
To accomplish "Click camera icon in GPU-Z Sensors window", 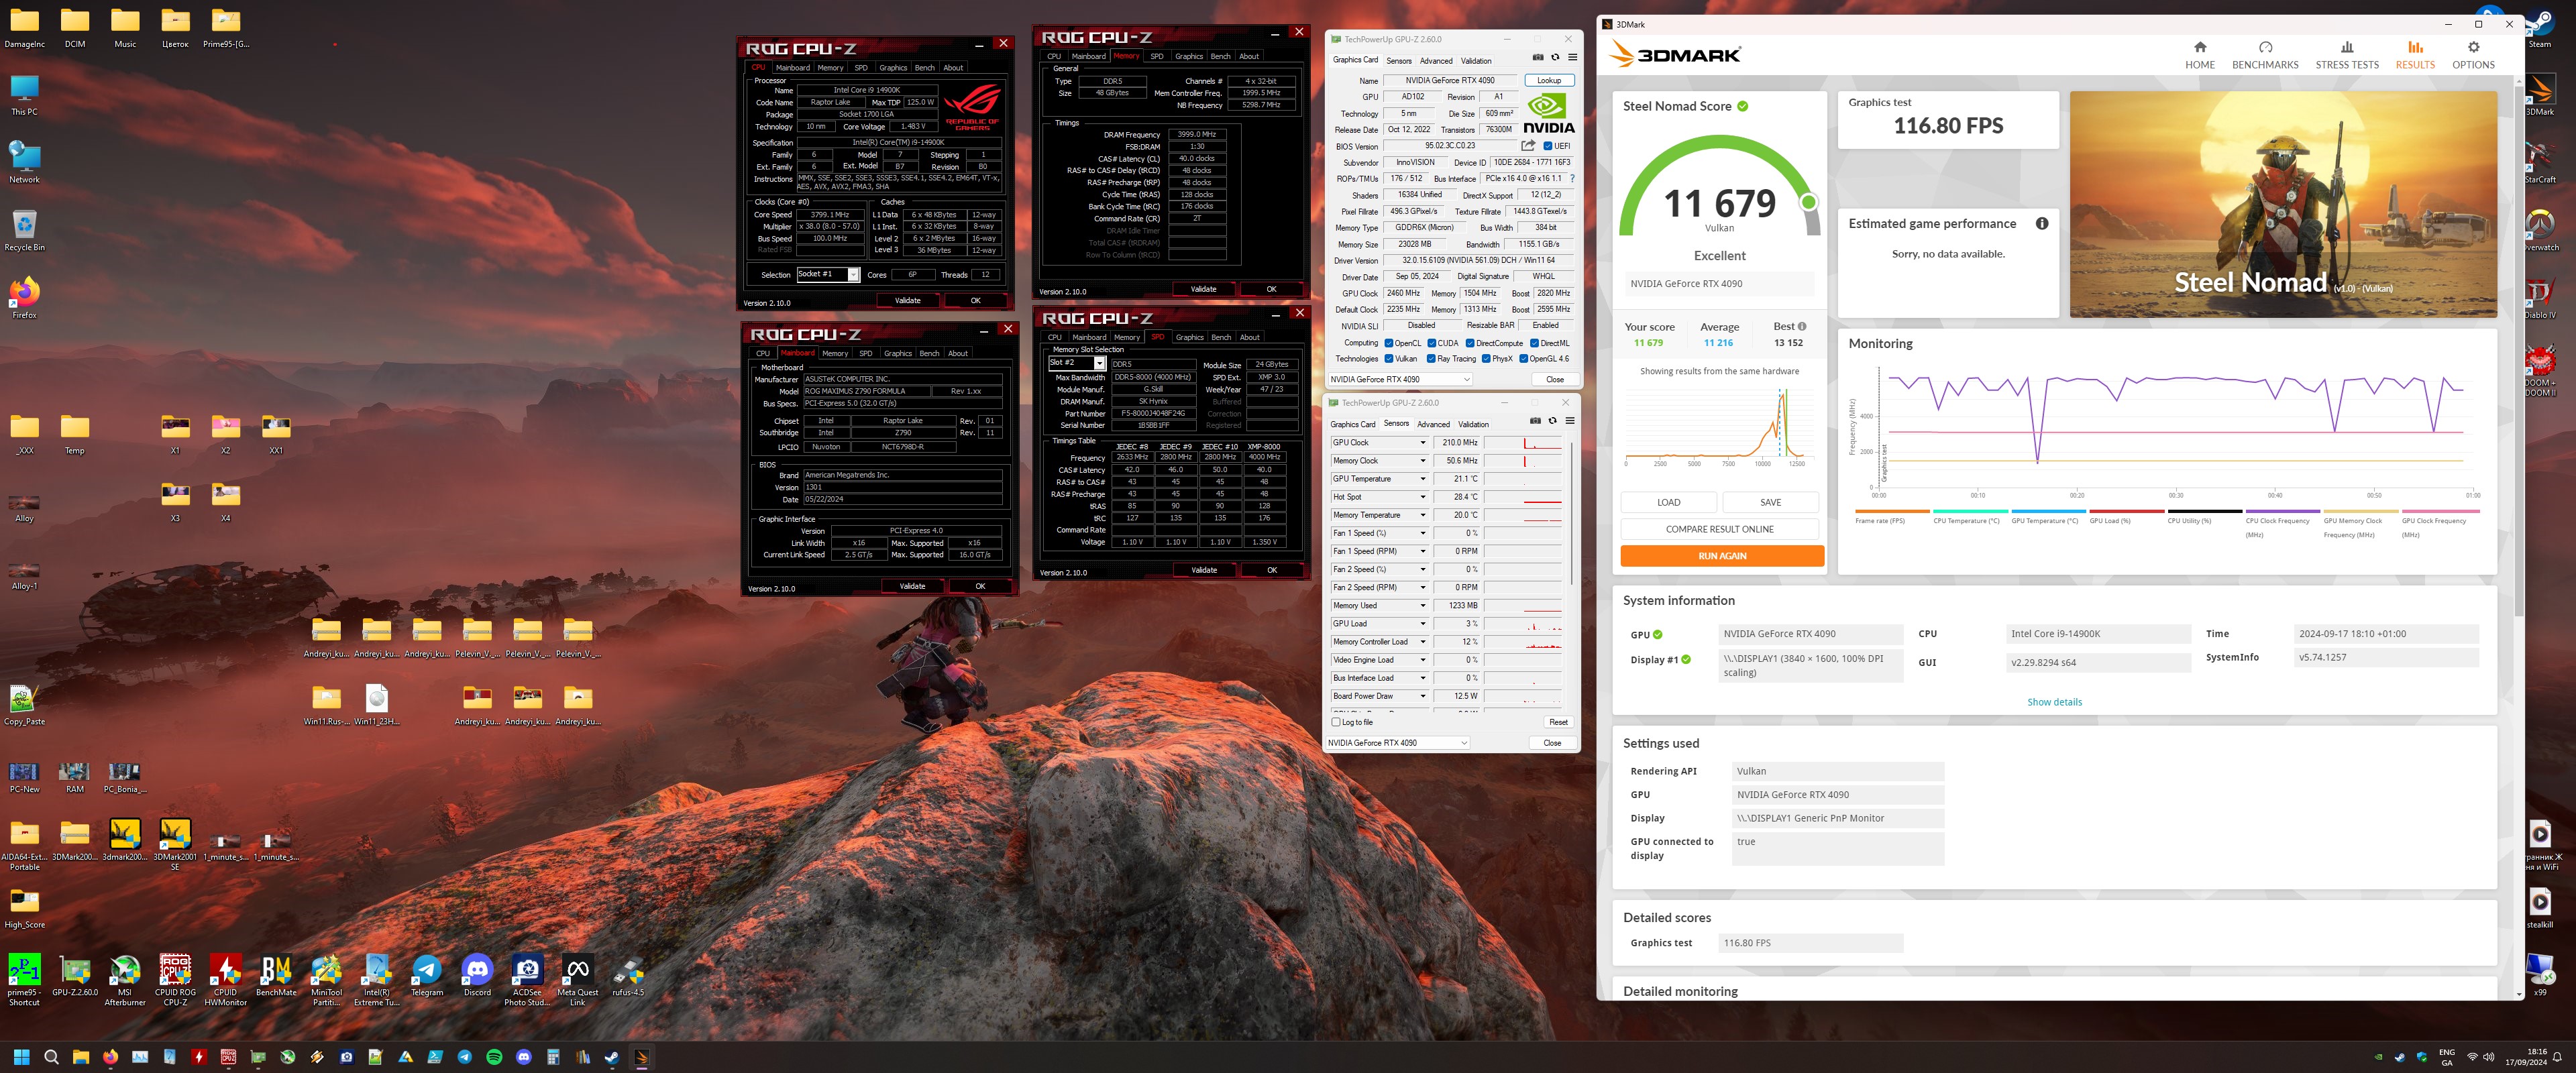I will tap(1535, 420).
